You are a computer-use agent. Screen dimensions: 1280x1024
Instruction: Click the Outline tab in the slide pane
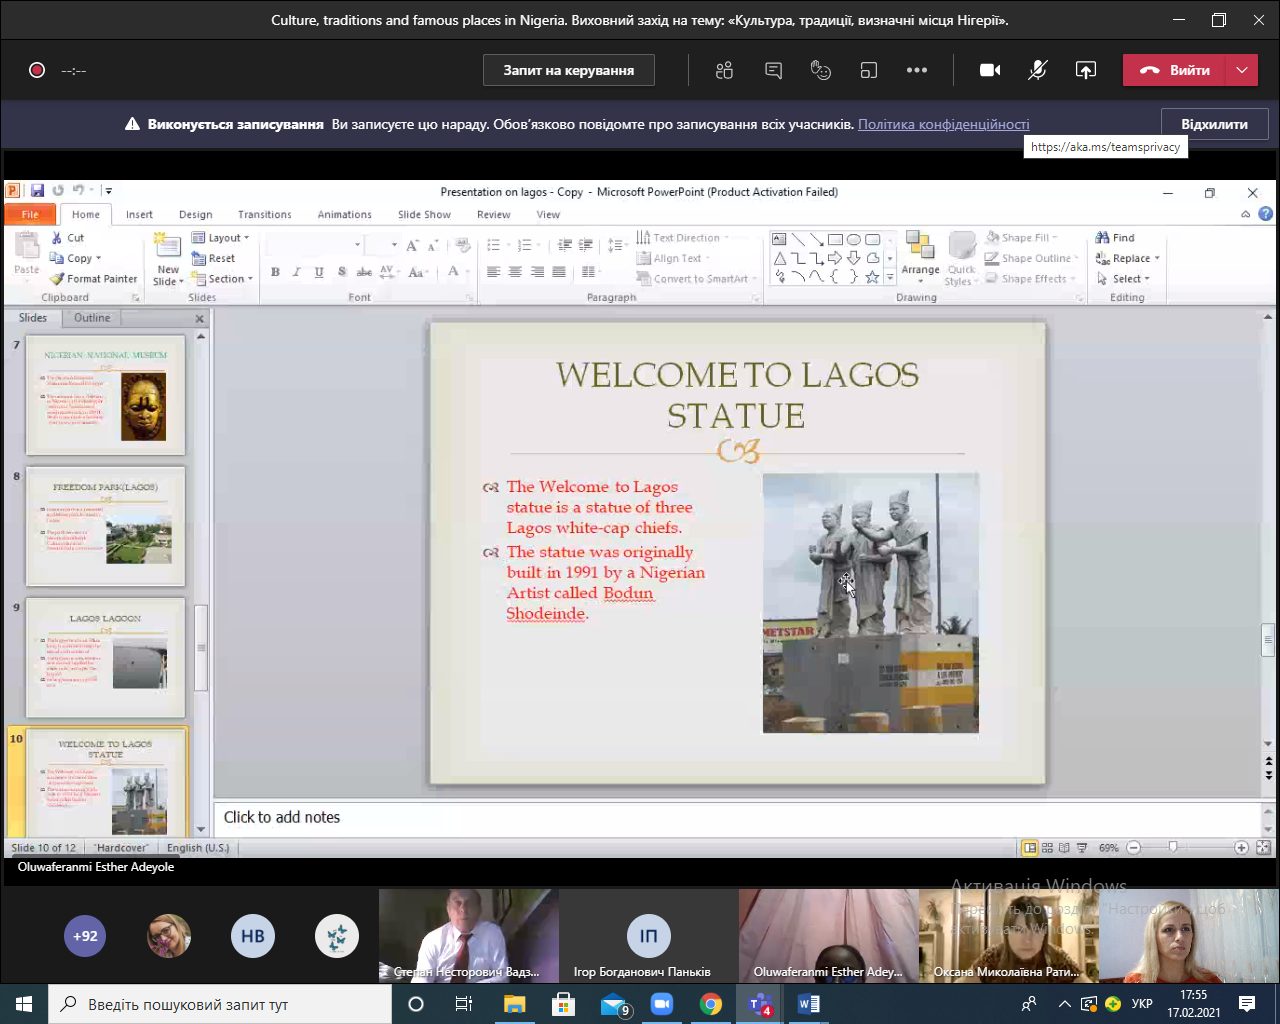(x=92, y=318)
